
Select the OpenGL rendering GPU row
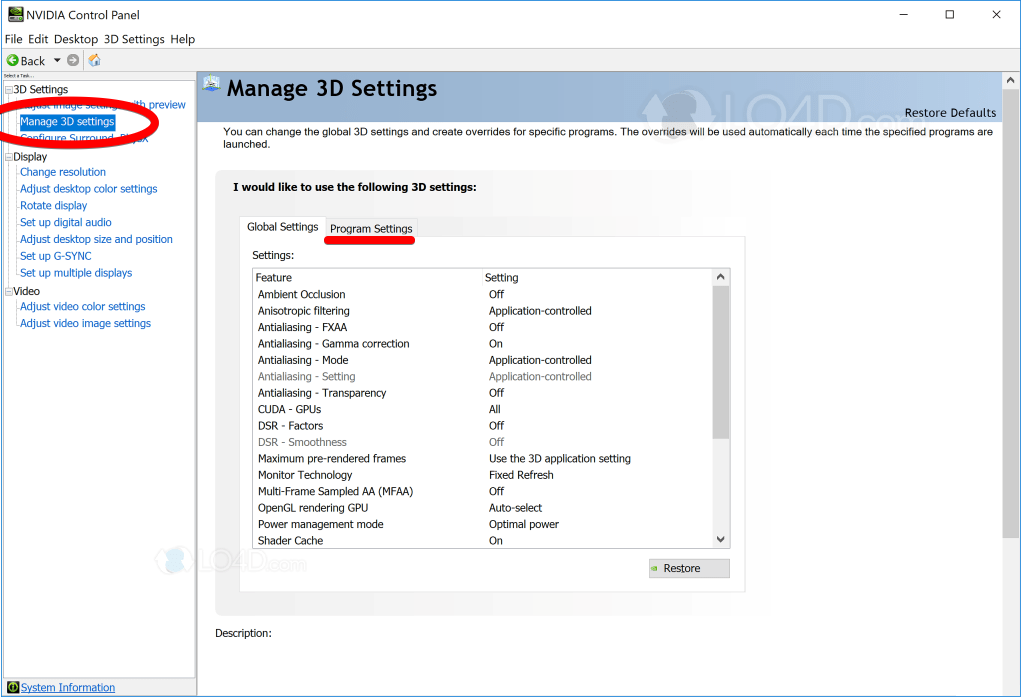pyautogui.click(x=483, y=508)
